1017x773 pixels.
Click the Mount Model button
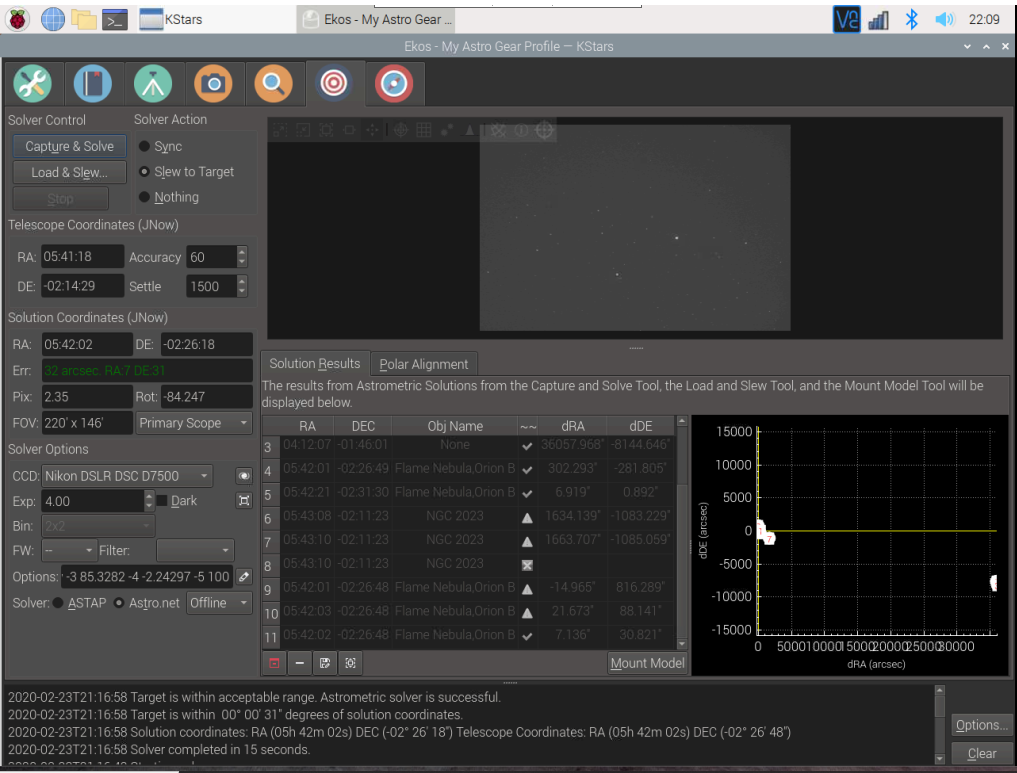(647, 663)
